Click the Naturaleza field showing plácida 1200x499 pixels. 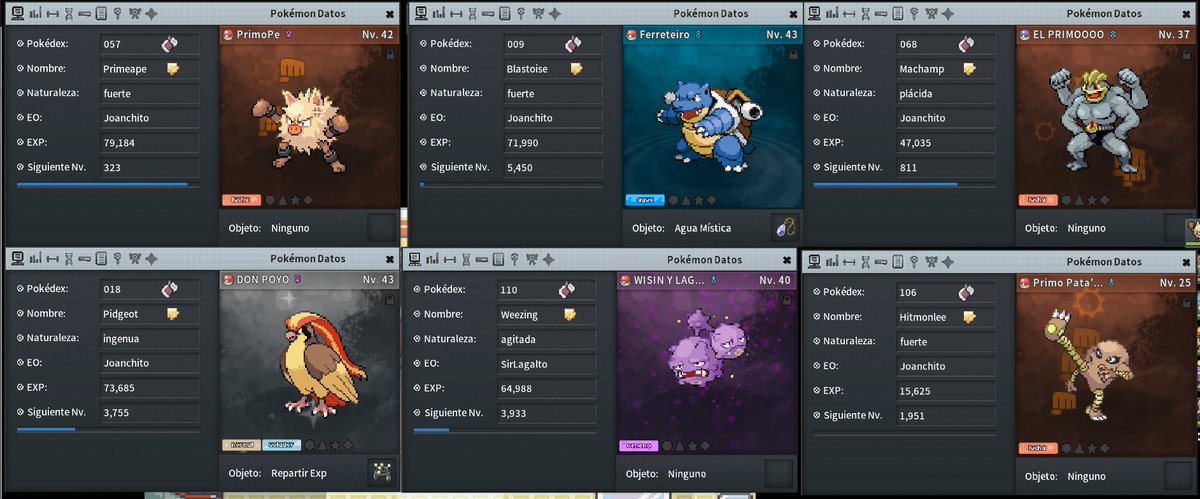945,93
